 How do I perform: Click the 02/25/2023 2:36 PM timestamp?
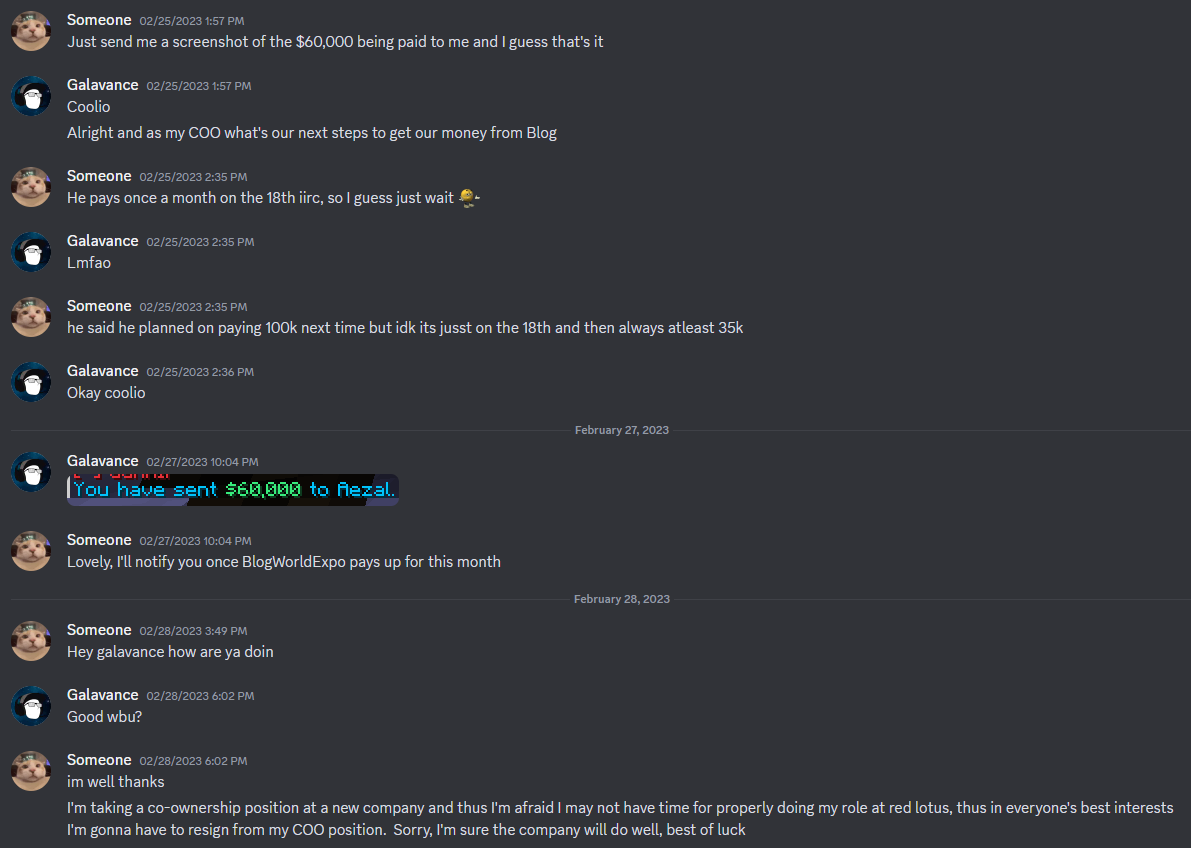(201, 372)
